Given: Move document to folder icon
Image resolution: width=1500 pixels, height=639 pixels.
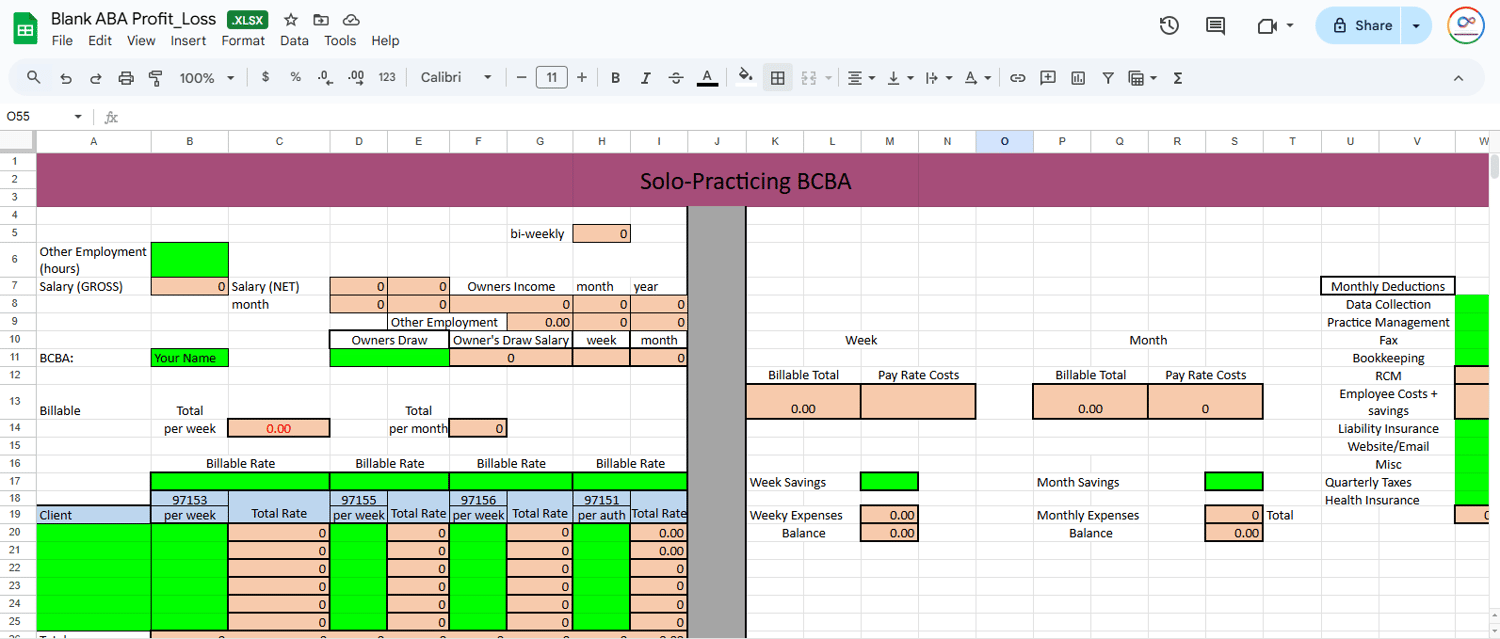Looking at the screenshot, I should click(x=321, y=20).
